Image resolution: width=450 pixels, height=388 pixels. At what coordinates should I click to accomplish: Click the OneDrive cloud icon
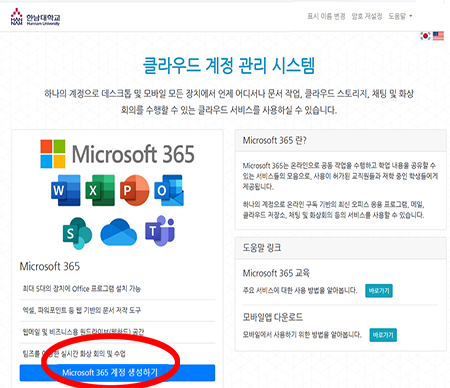[119, 232]
